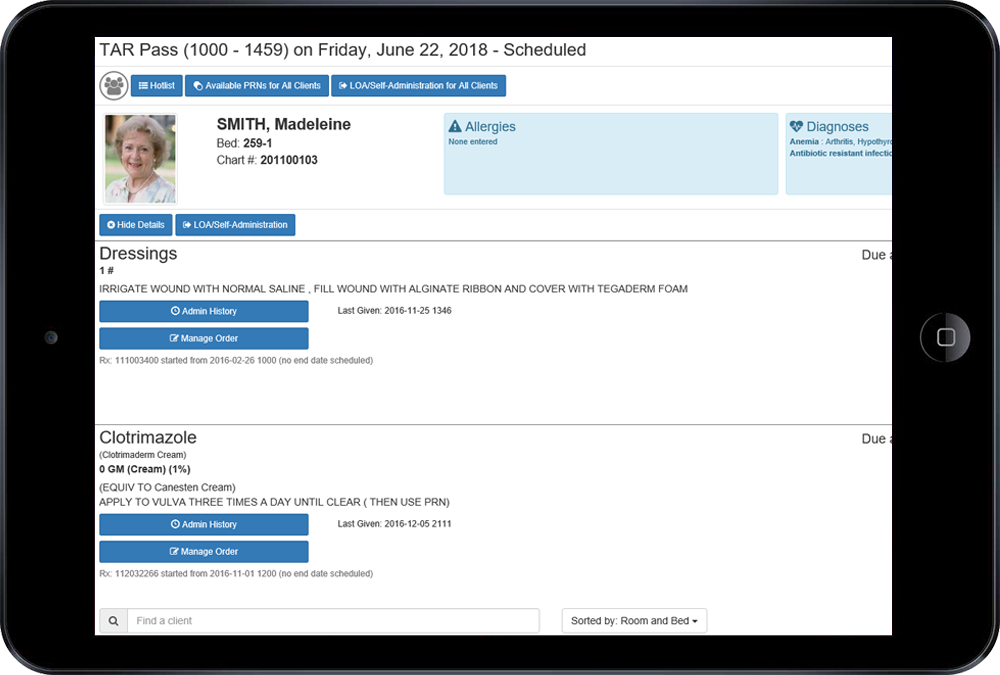Hide Details for the client
This screenshot has height=675, width=1000.
(x=136, y=225)
